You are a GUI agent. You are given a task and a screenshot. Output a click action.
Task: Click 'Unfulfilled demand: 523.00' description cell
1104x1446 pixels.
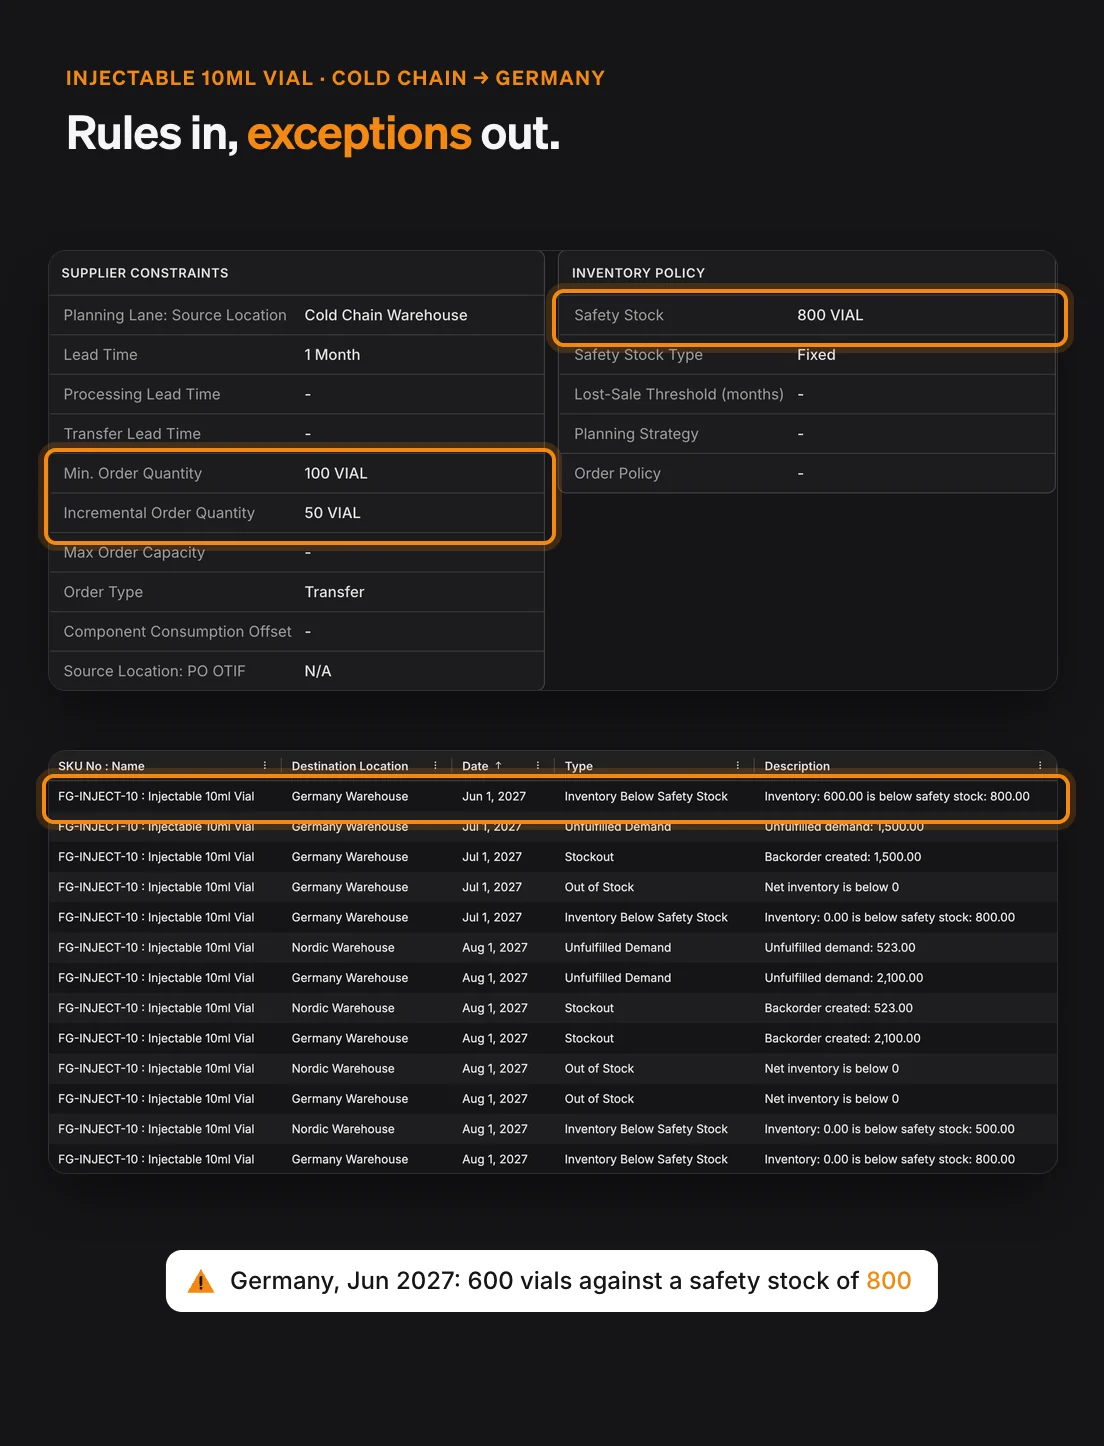coord(840,948)
